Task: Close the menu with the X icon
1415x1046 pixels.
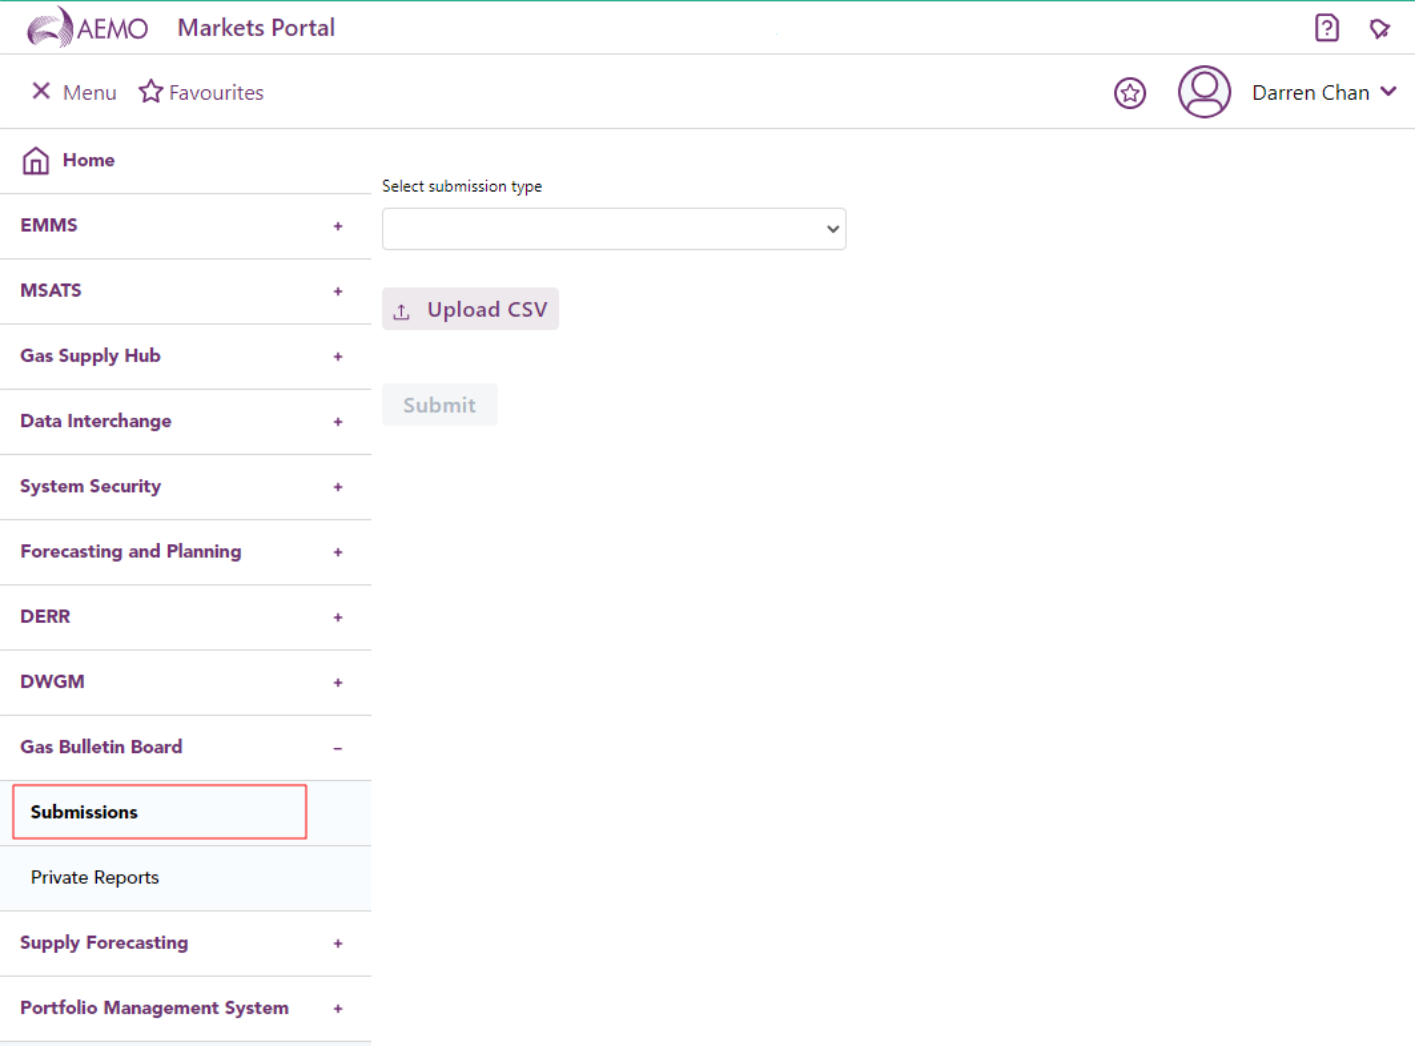Action: coord(41,91)
